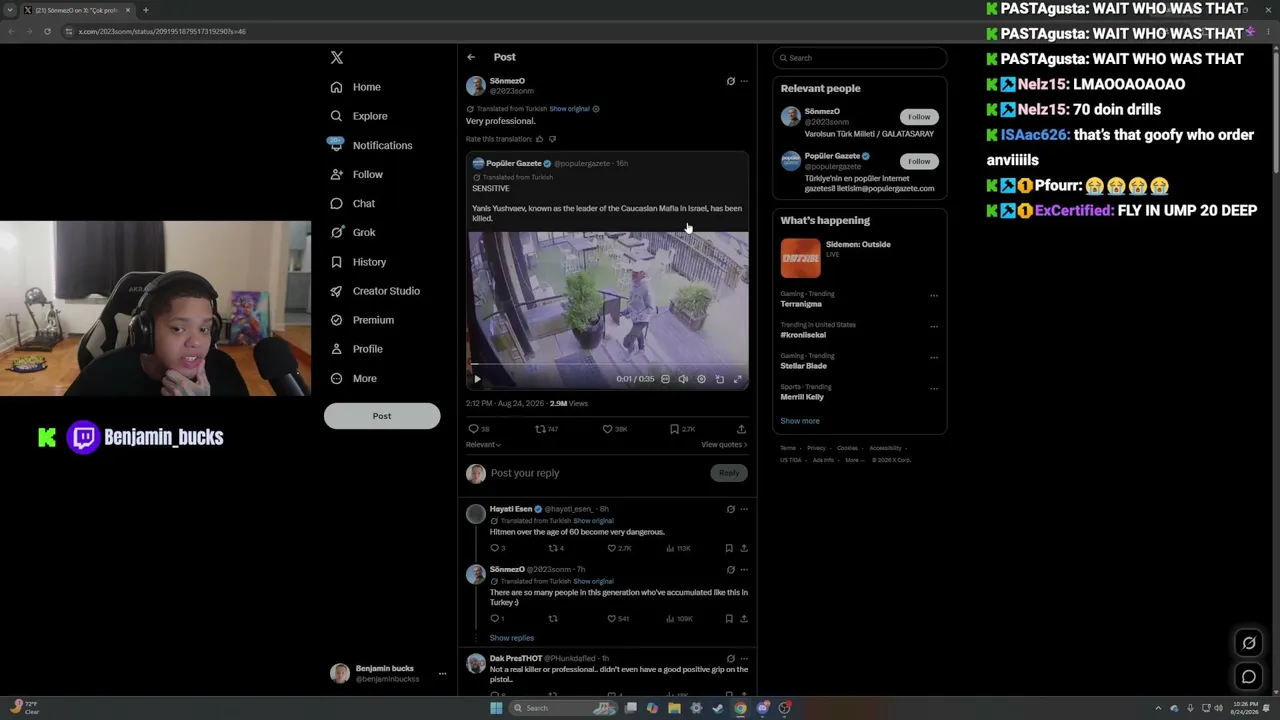Share the main post

[x=741, y=429]
